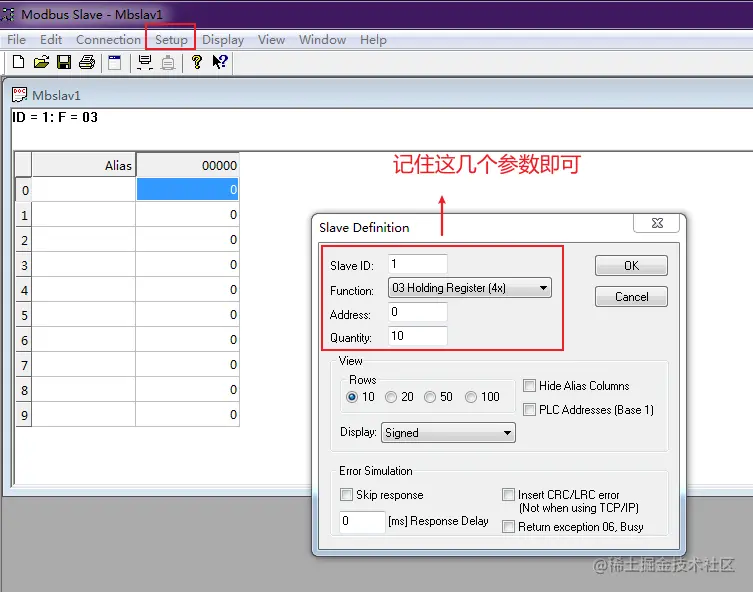Enable Return exception 06, Busy checkbox

pos(508,527)
